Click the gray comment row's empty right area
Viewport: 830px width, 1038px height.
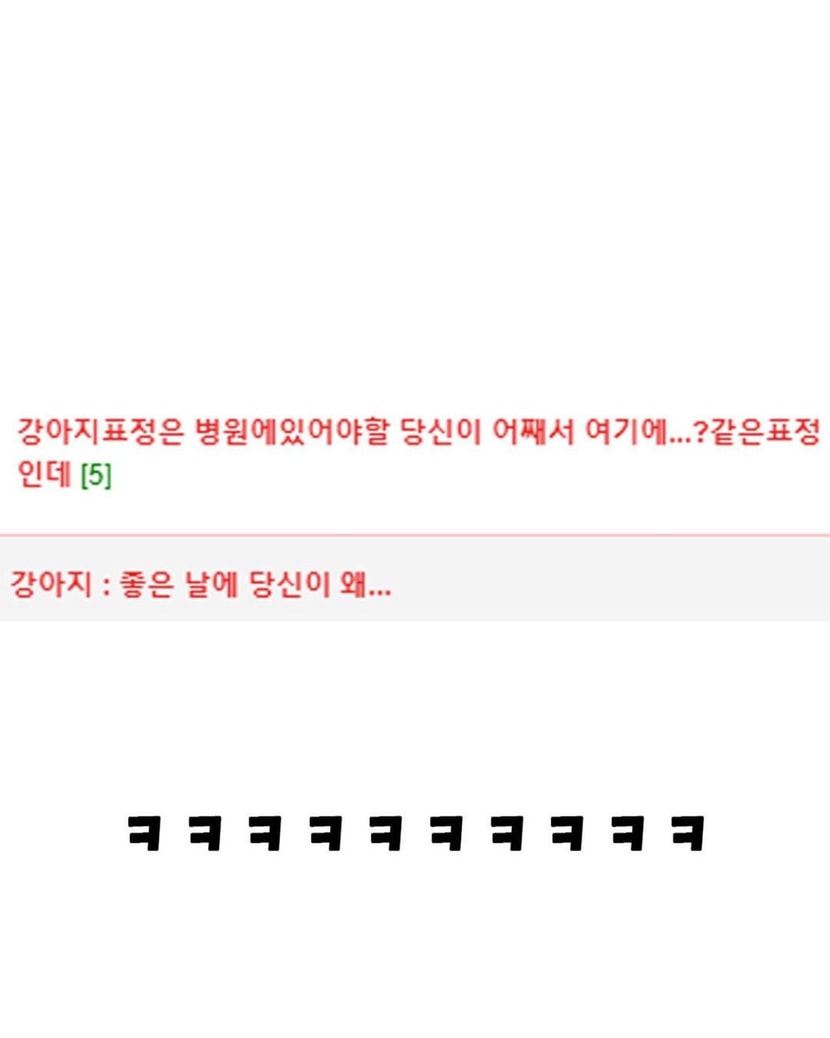(x=609, y=579)
